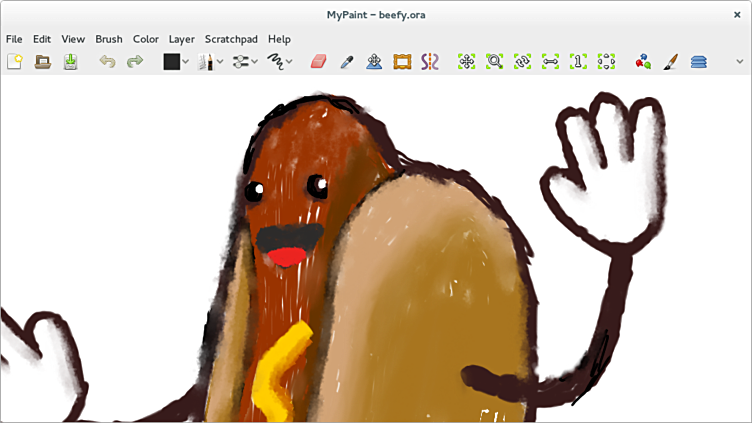Open the Scratchpad menu

pos(231,39)
